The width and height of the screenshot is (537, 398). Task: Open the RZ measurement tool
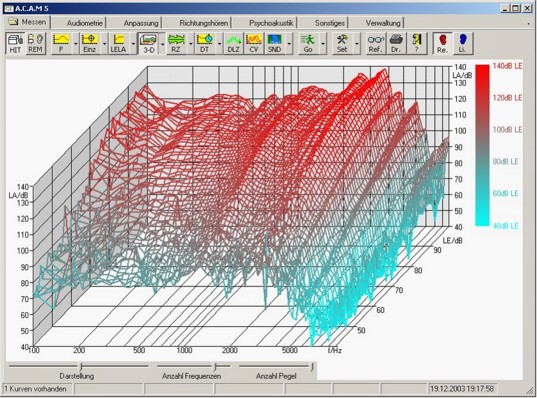coord(176,43)
